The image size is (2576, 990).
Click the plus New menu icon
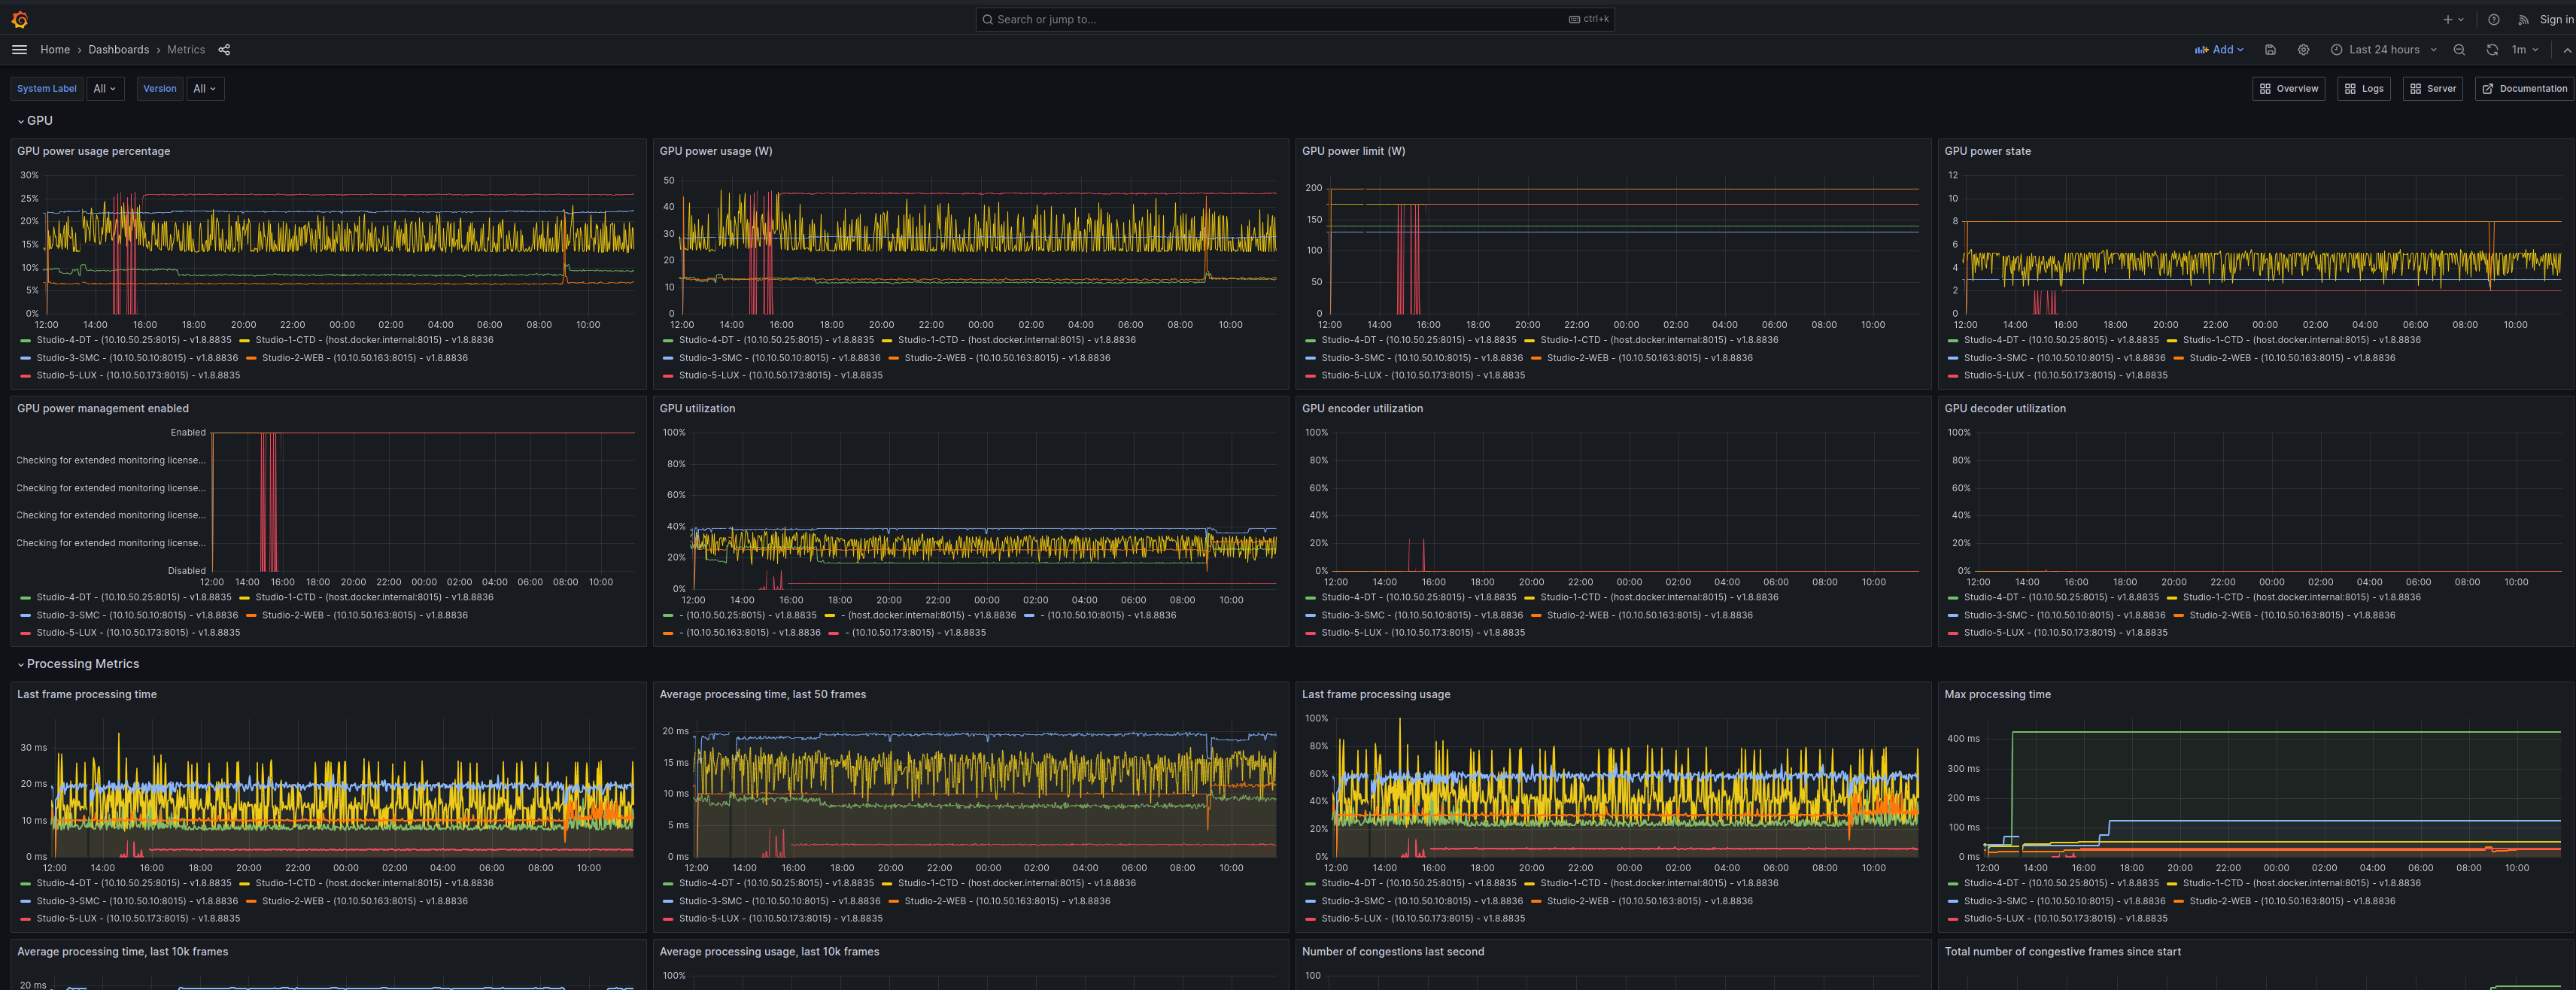click(2453, 19)
